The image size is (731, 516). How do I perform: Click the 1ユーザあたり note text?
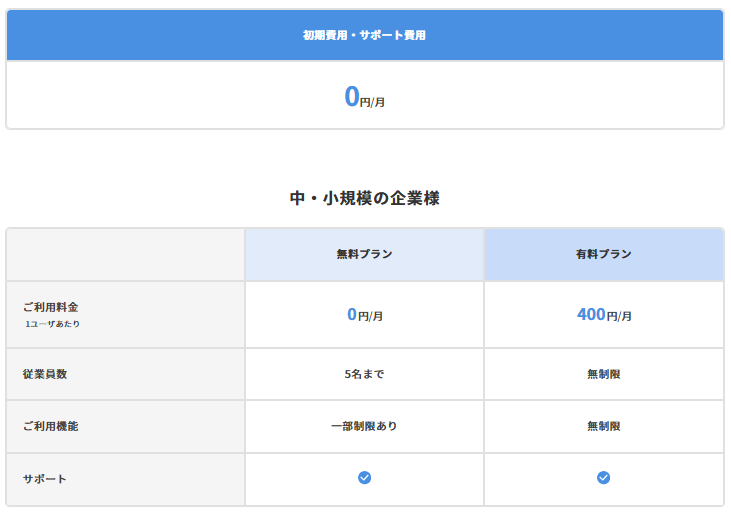click(52, 324)
